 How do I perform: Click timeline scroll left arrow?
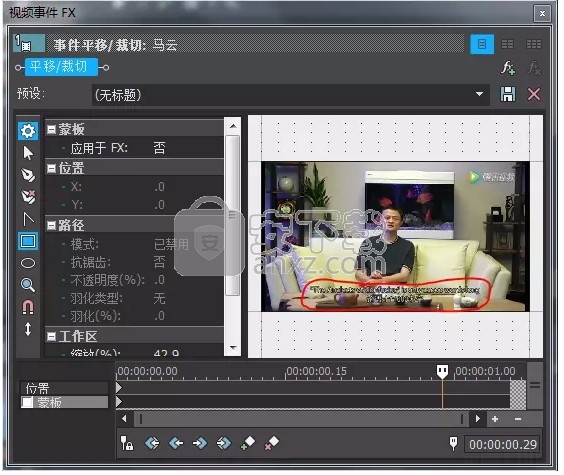124,419
